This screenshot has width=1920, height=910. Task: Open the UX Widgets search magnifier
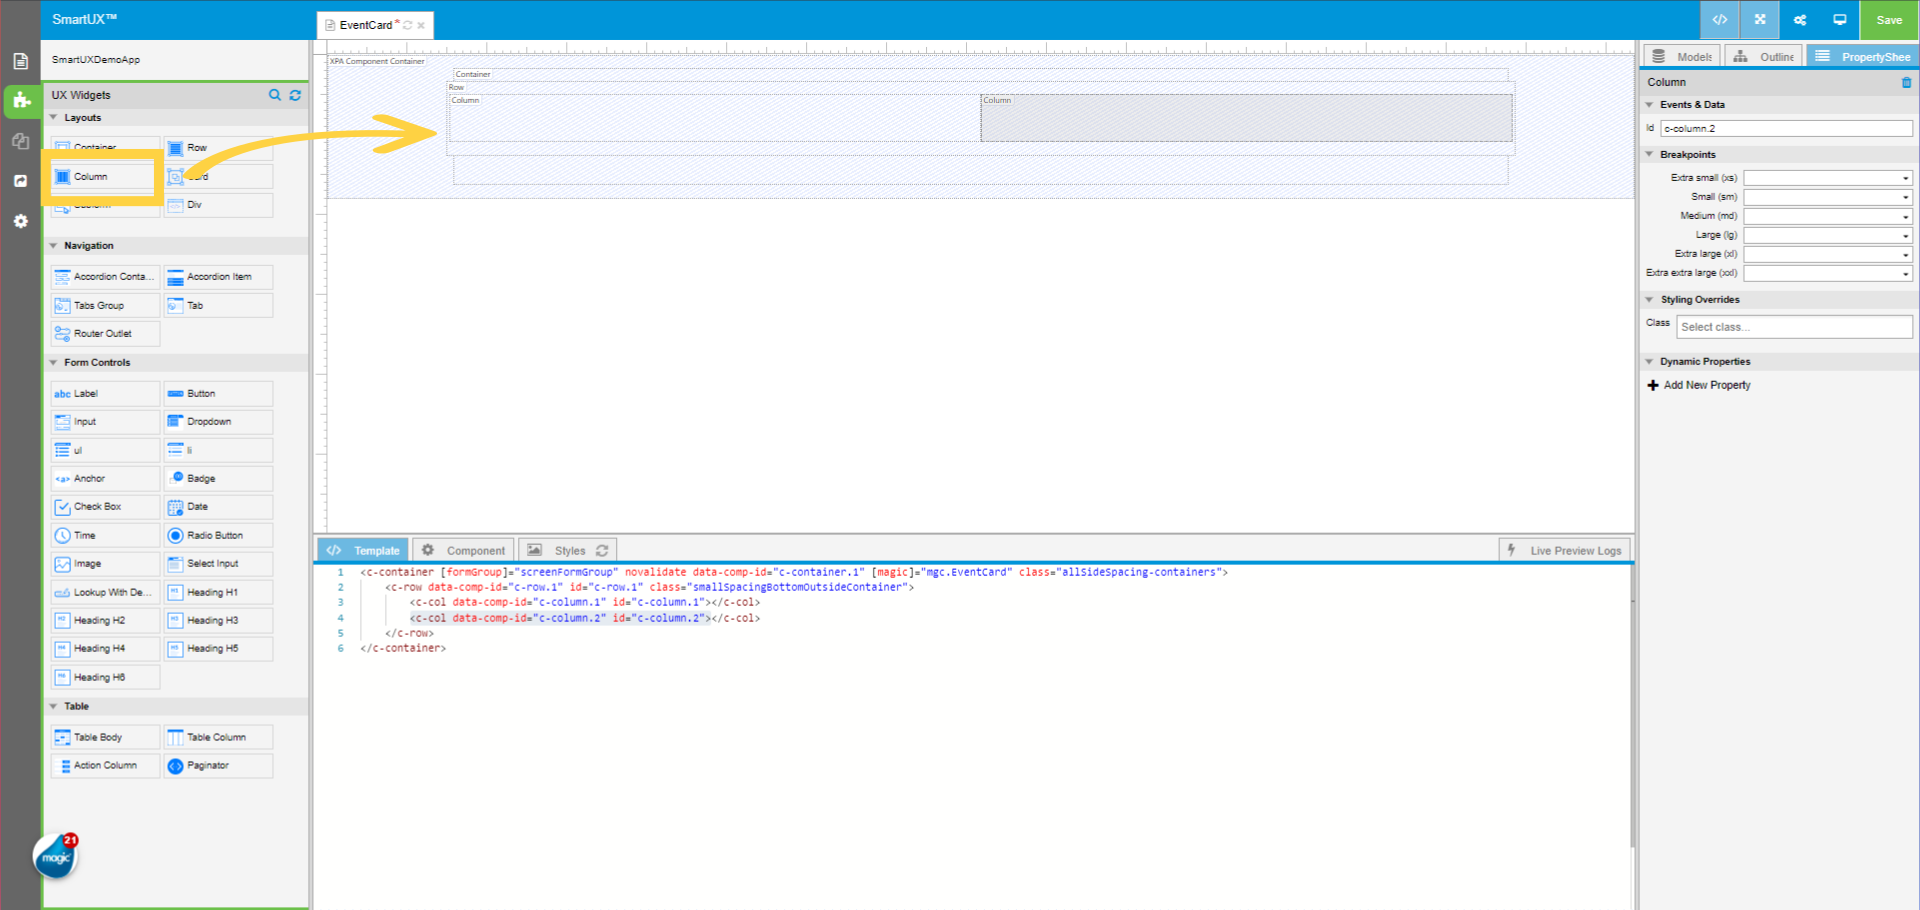point(275,95)
